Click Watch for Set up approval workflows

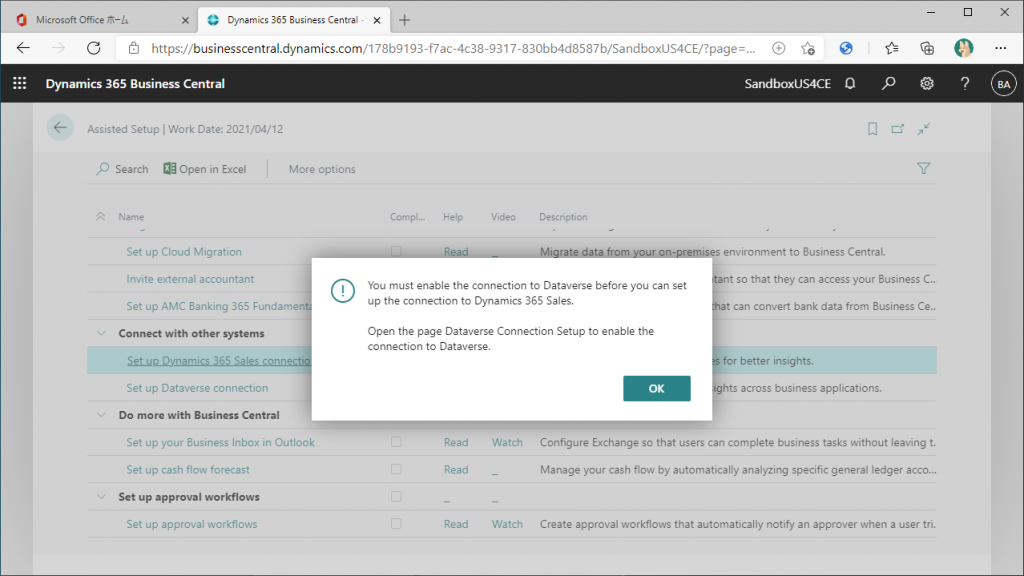pyautogui.click(x=507, y=524)
